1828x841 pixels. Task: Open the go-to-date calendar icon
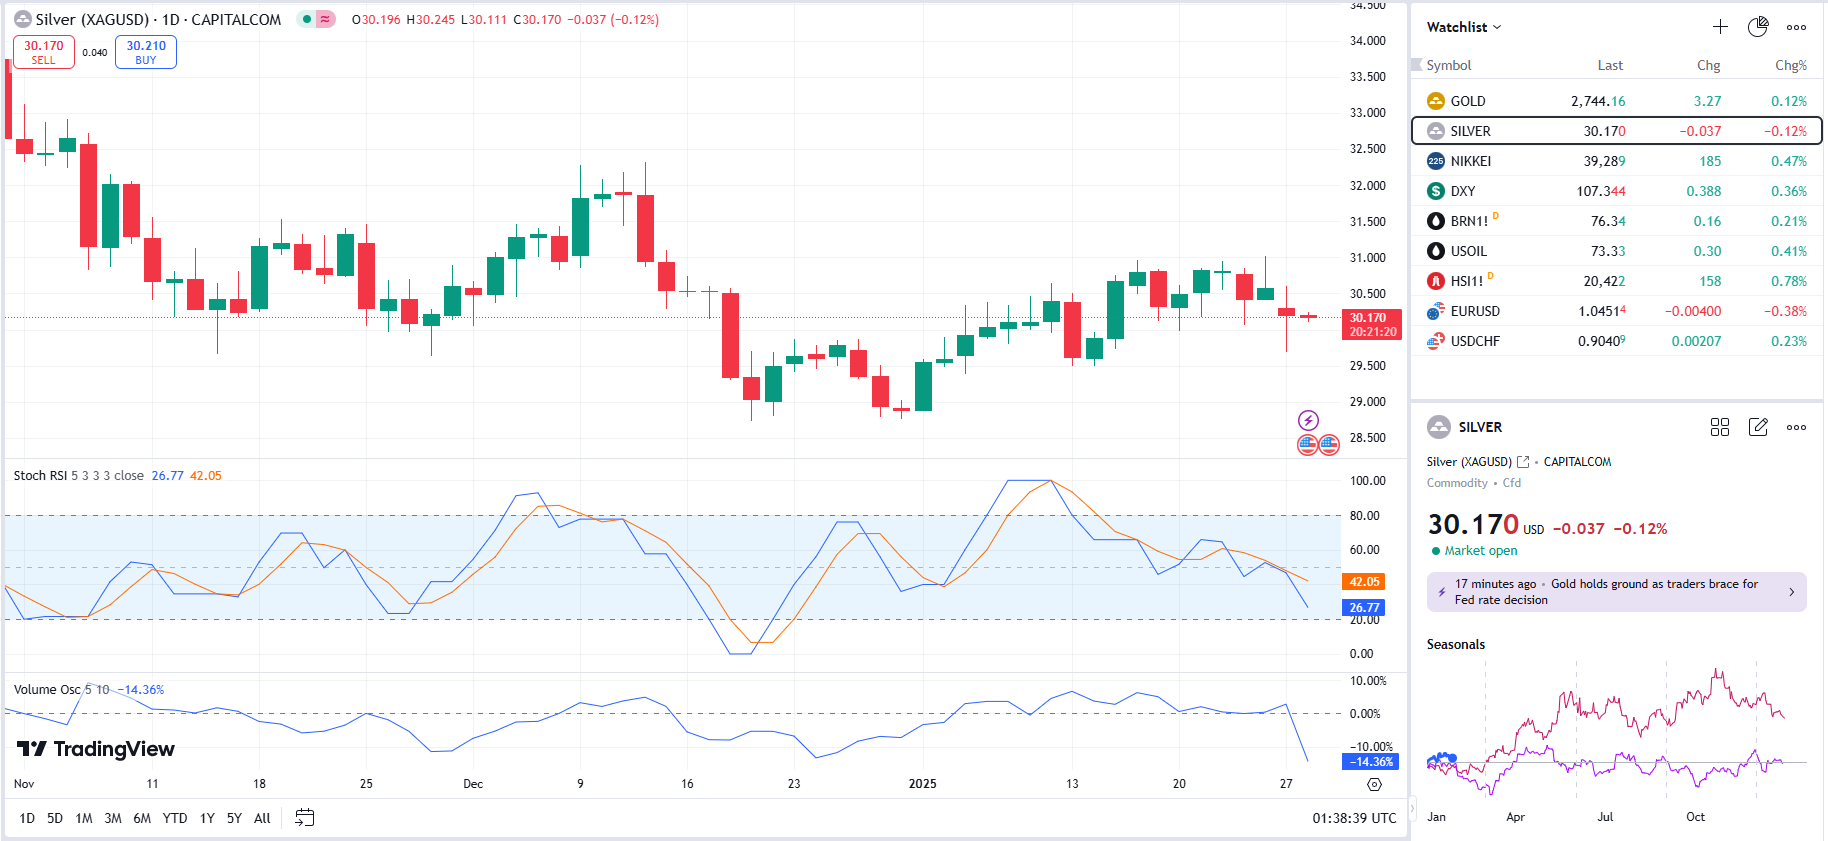(305, 818)
